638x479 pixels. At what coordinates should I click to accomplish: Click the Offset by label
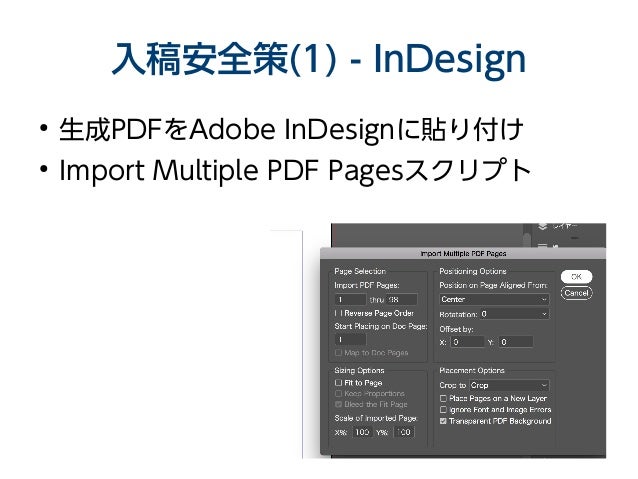click(x=456, y=329)
